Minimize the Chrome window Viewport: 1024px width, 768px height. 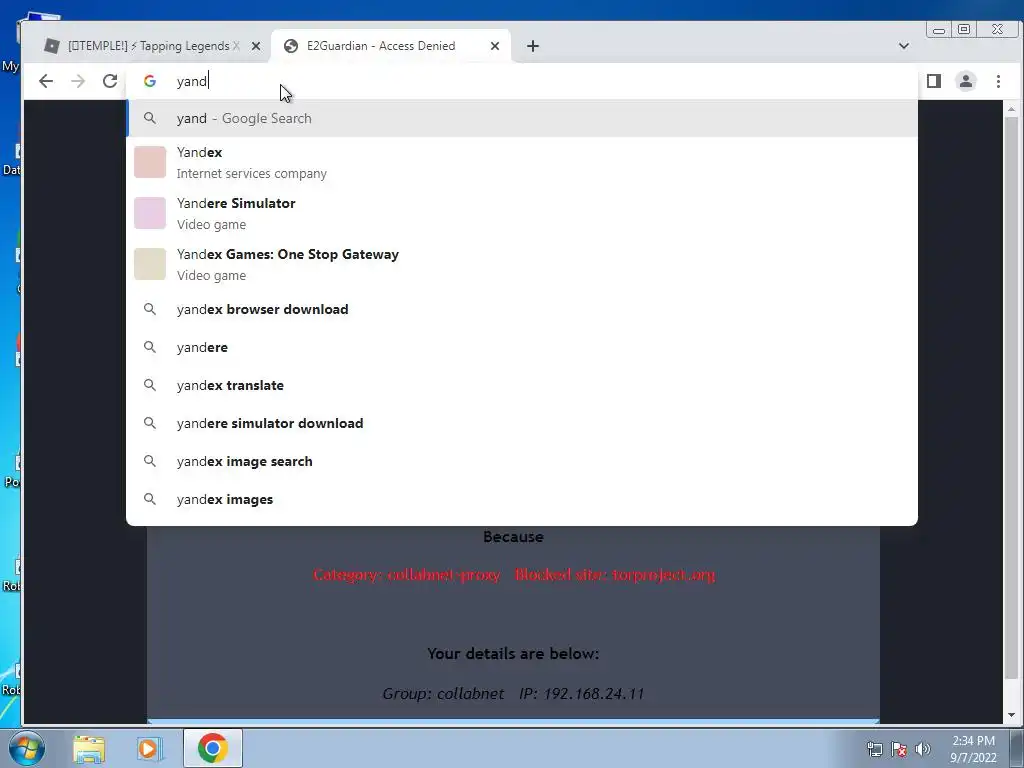[x=939, y=30]
